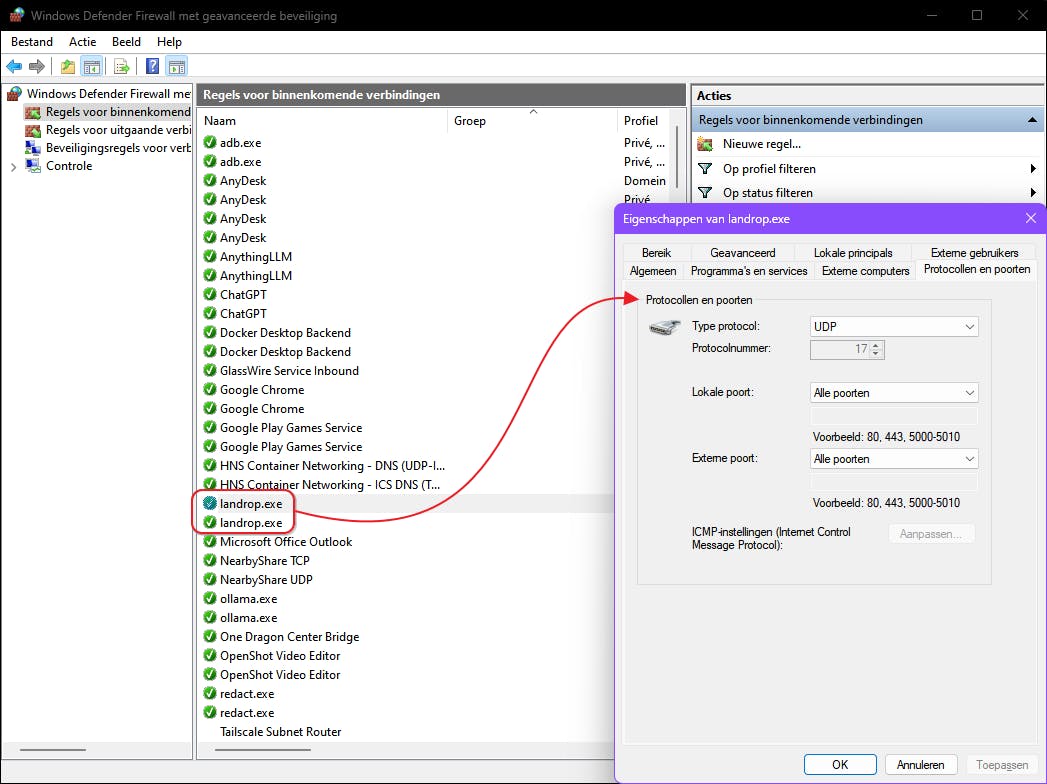The width and height of the screenshot is (1047, 784).
Task: Click the Annuleren button
Action: [x=921, y=765]
